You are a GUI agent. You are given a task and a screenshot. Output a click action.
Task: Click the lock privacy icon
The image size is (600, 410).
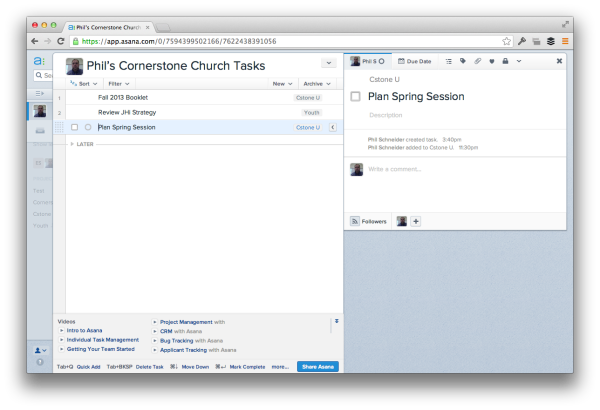[505, 61]
